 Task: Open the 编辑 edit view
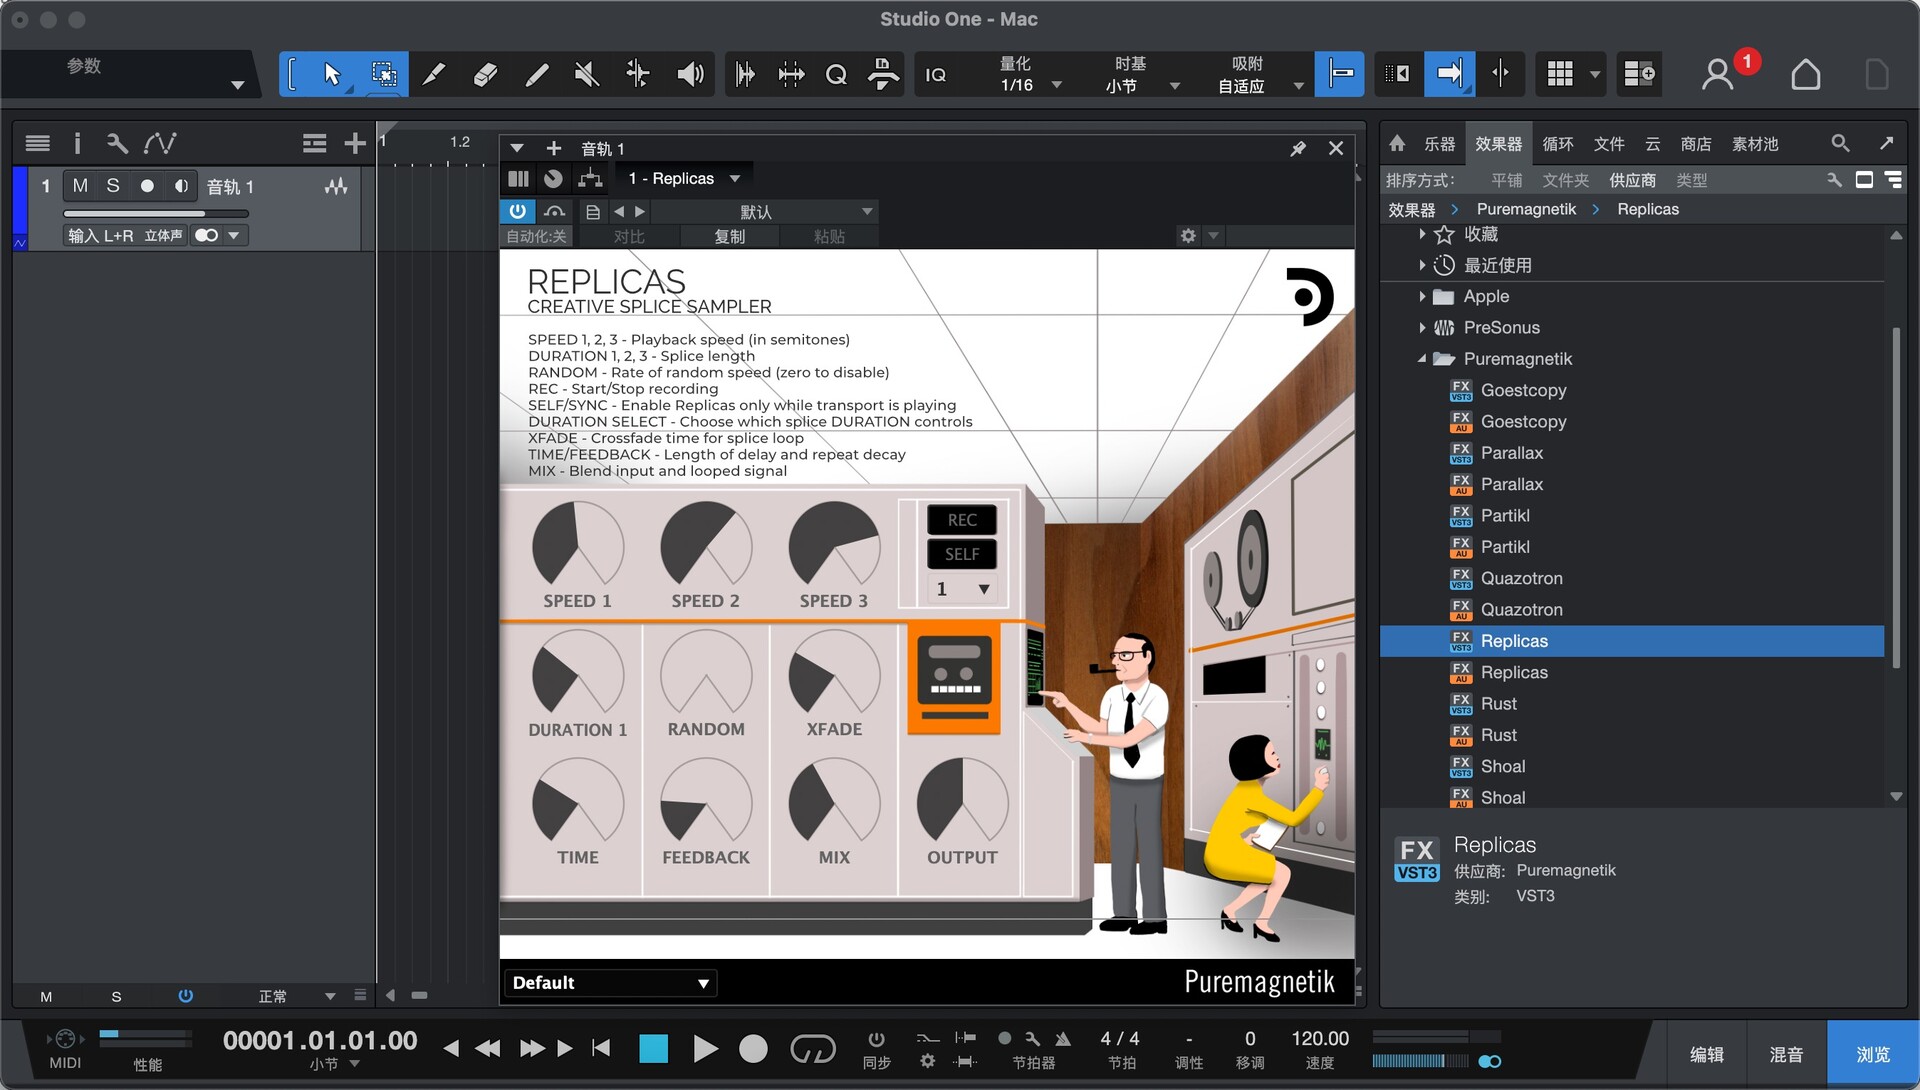click(1706, 1054)
